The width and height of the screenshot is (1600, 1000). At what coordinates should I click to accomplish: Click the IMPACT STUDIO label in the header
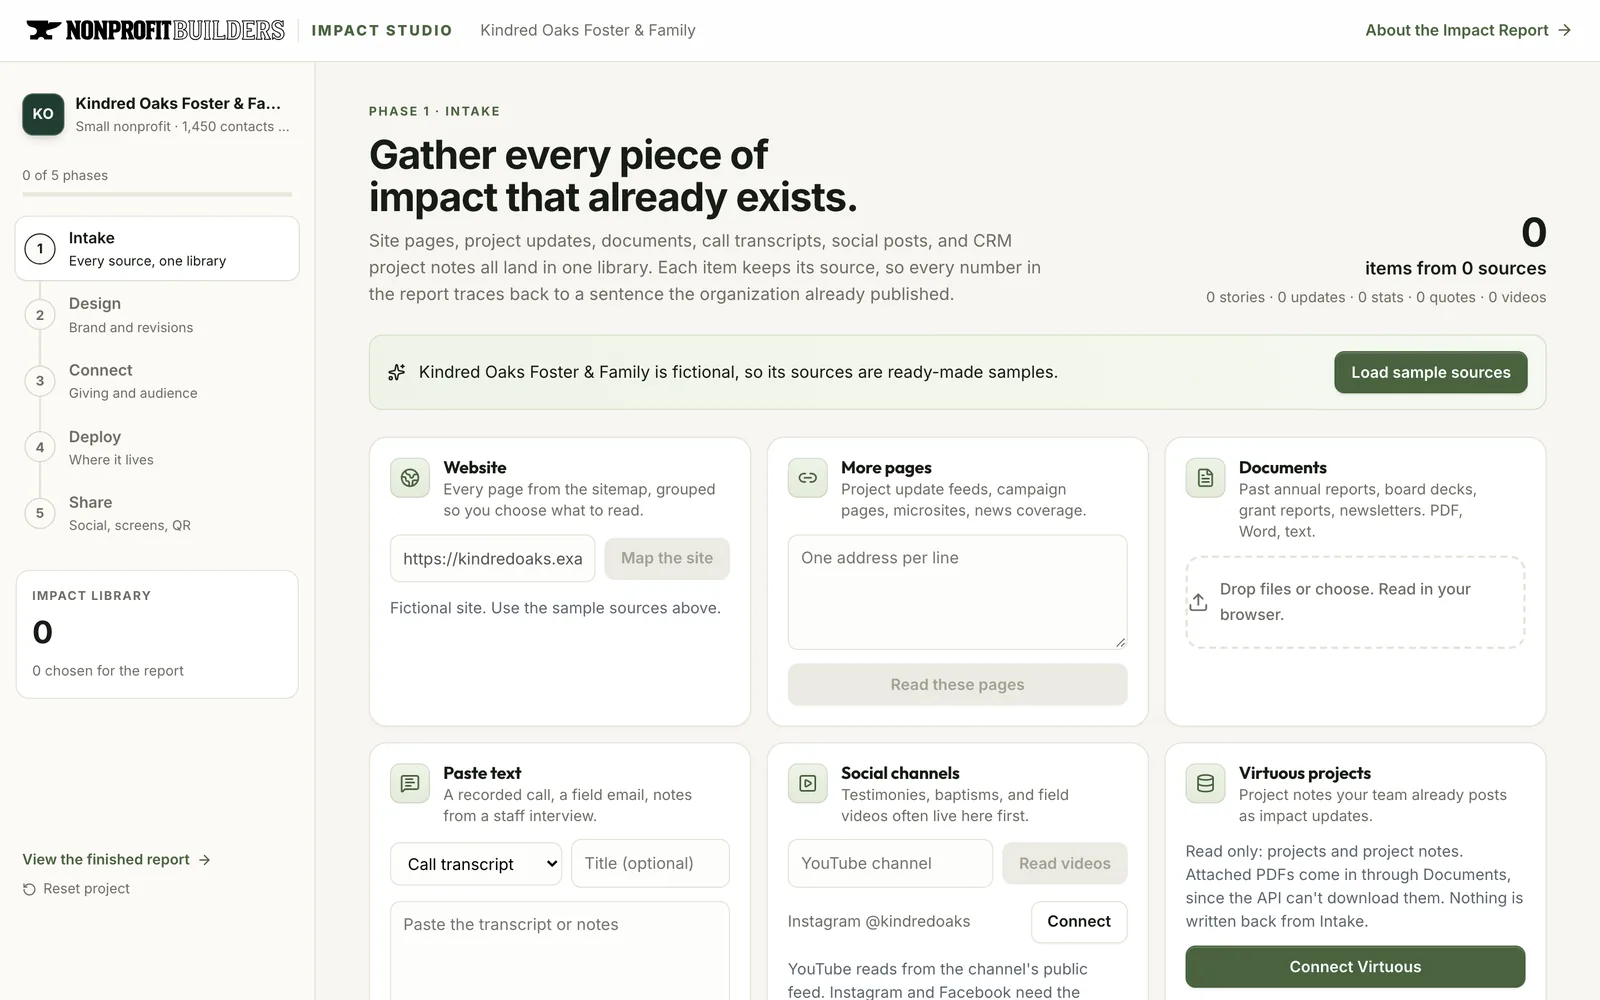click(x=382, y=30)
